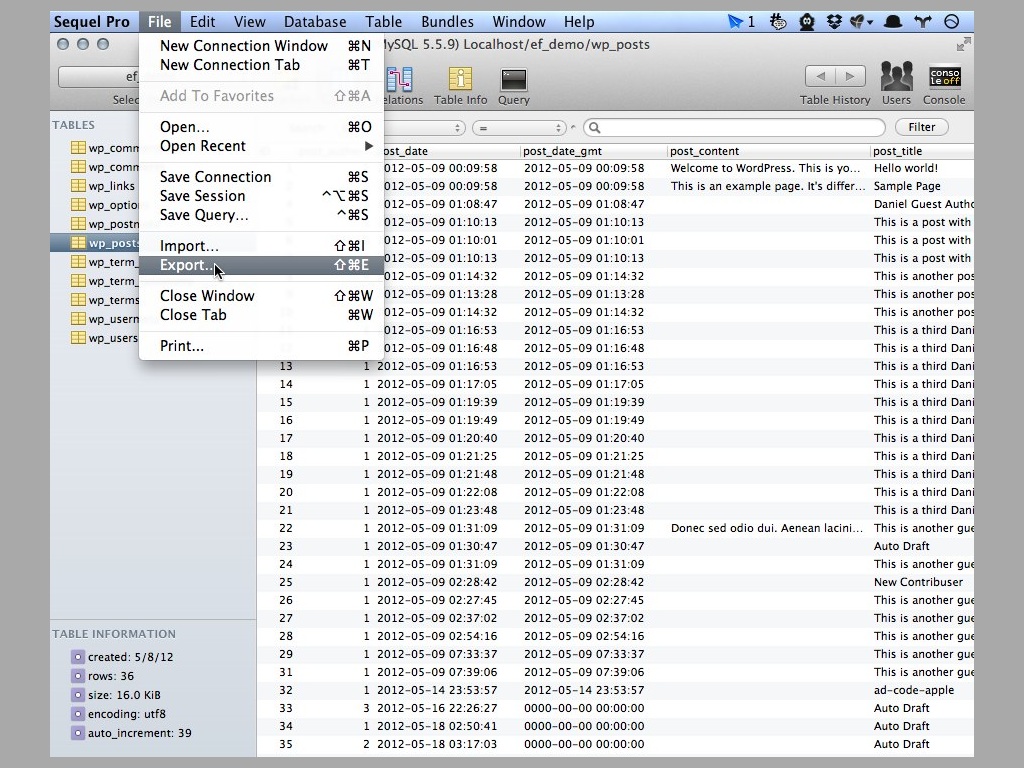
Task: Click the 'rows: 36' table info entry
Action: [110, 675]
